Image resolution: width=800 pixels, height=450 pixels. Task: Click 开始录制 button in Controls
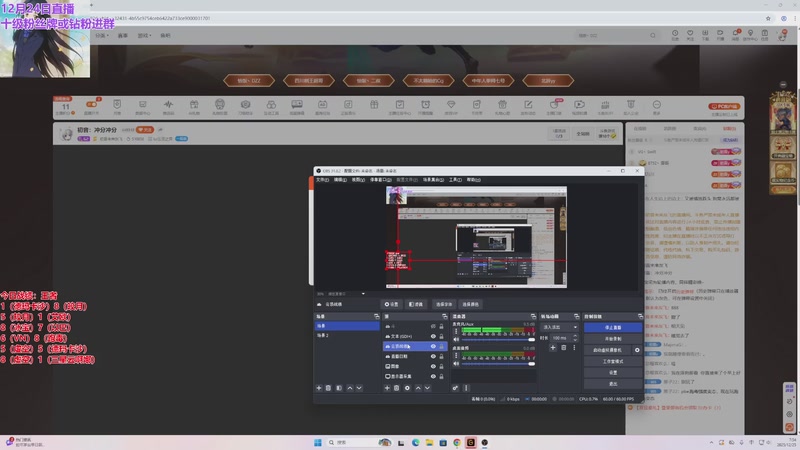(613, 339)
